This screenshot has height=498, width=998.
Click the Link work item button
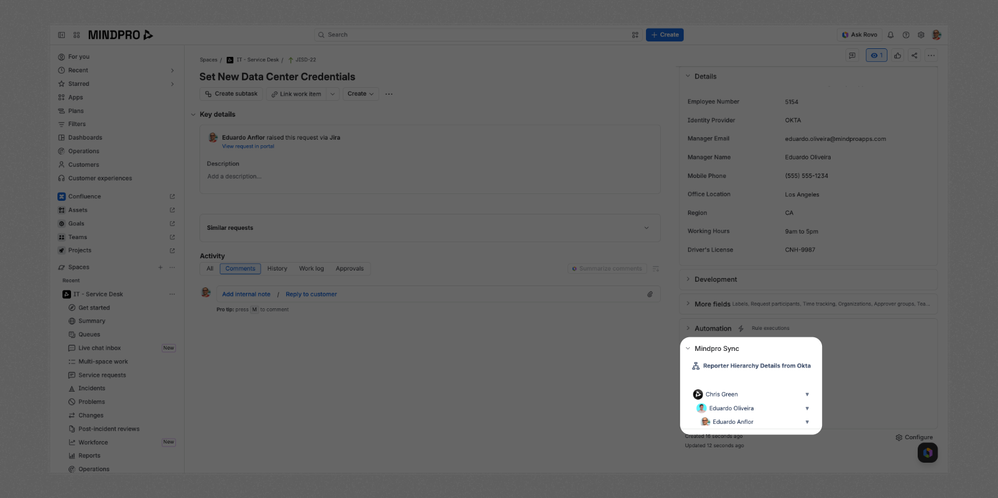point(295,94)
